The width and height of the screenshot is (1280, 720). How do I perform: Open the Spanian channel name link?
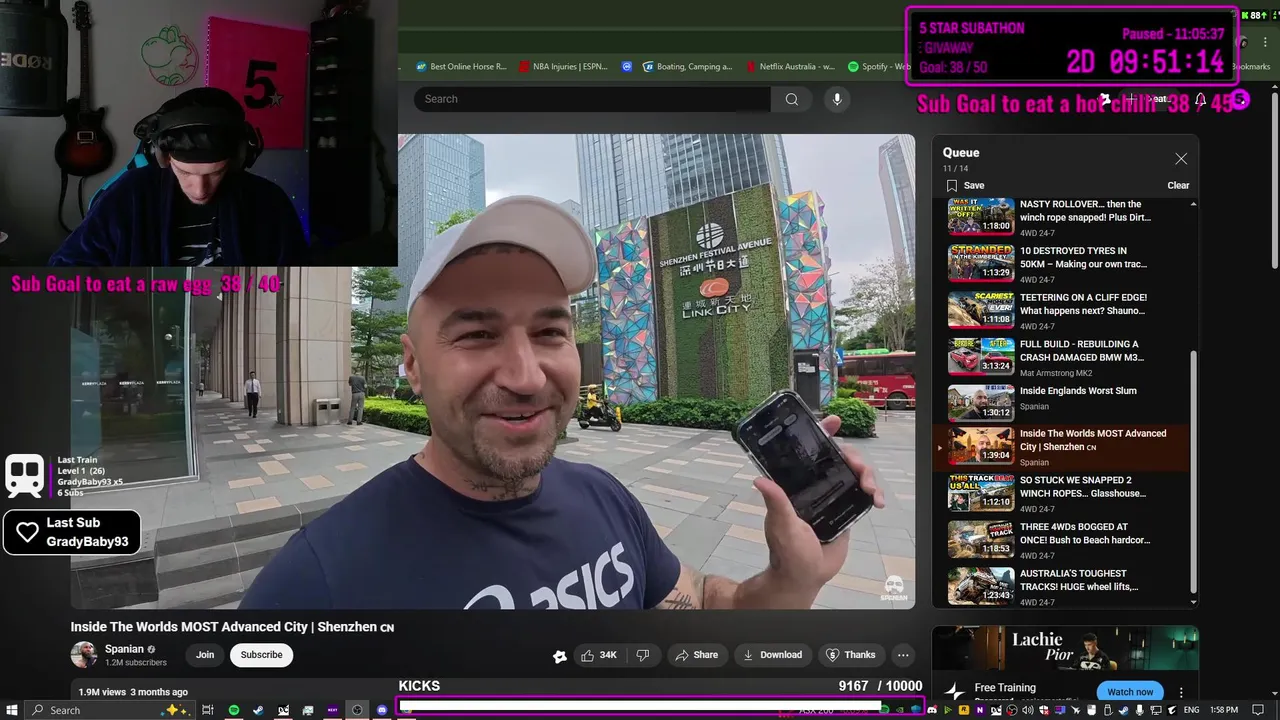pyautogui.click(x=124, y=649)
